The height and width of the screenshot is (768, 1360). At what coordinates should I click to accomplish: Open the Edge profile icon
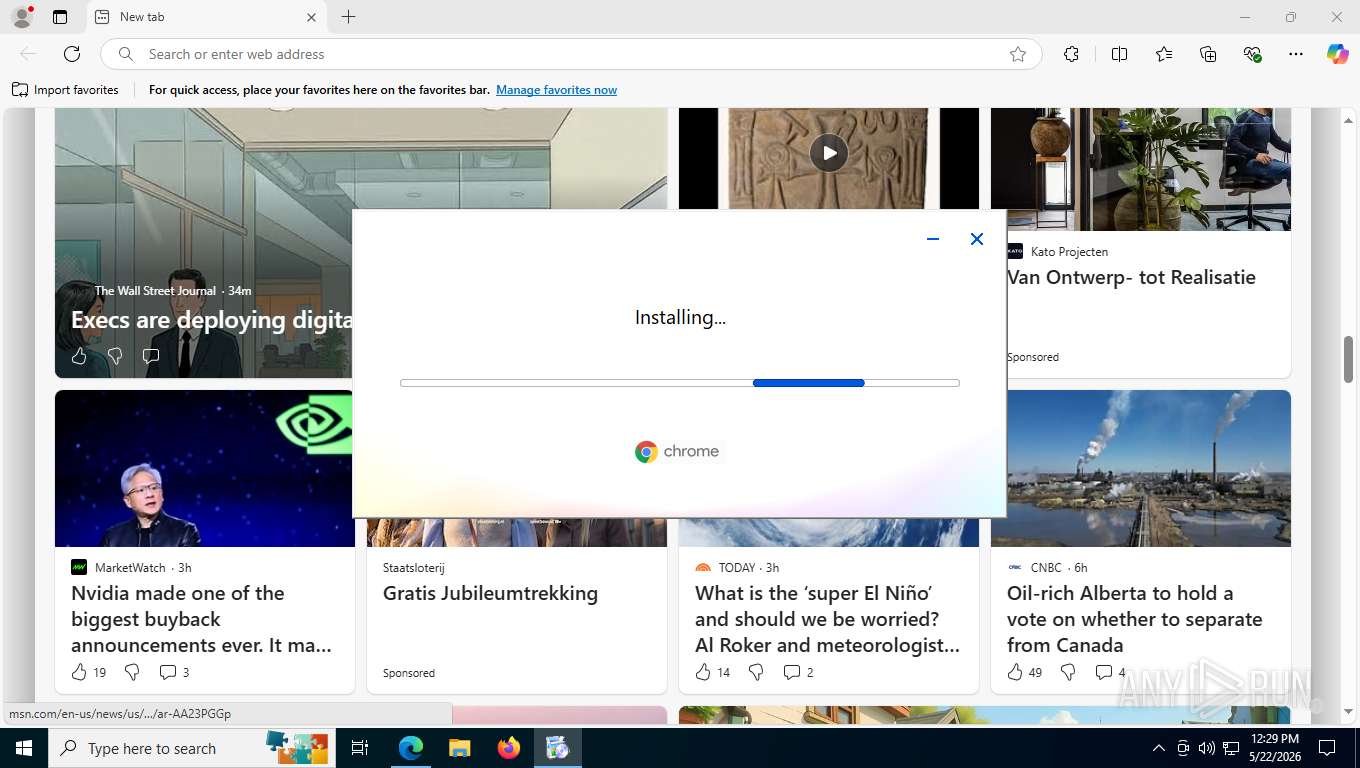[22, 17]
